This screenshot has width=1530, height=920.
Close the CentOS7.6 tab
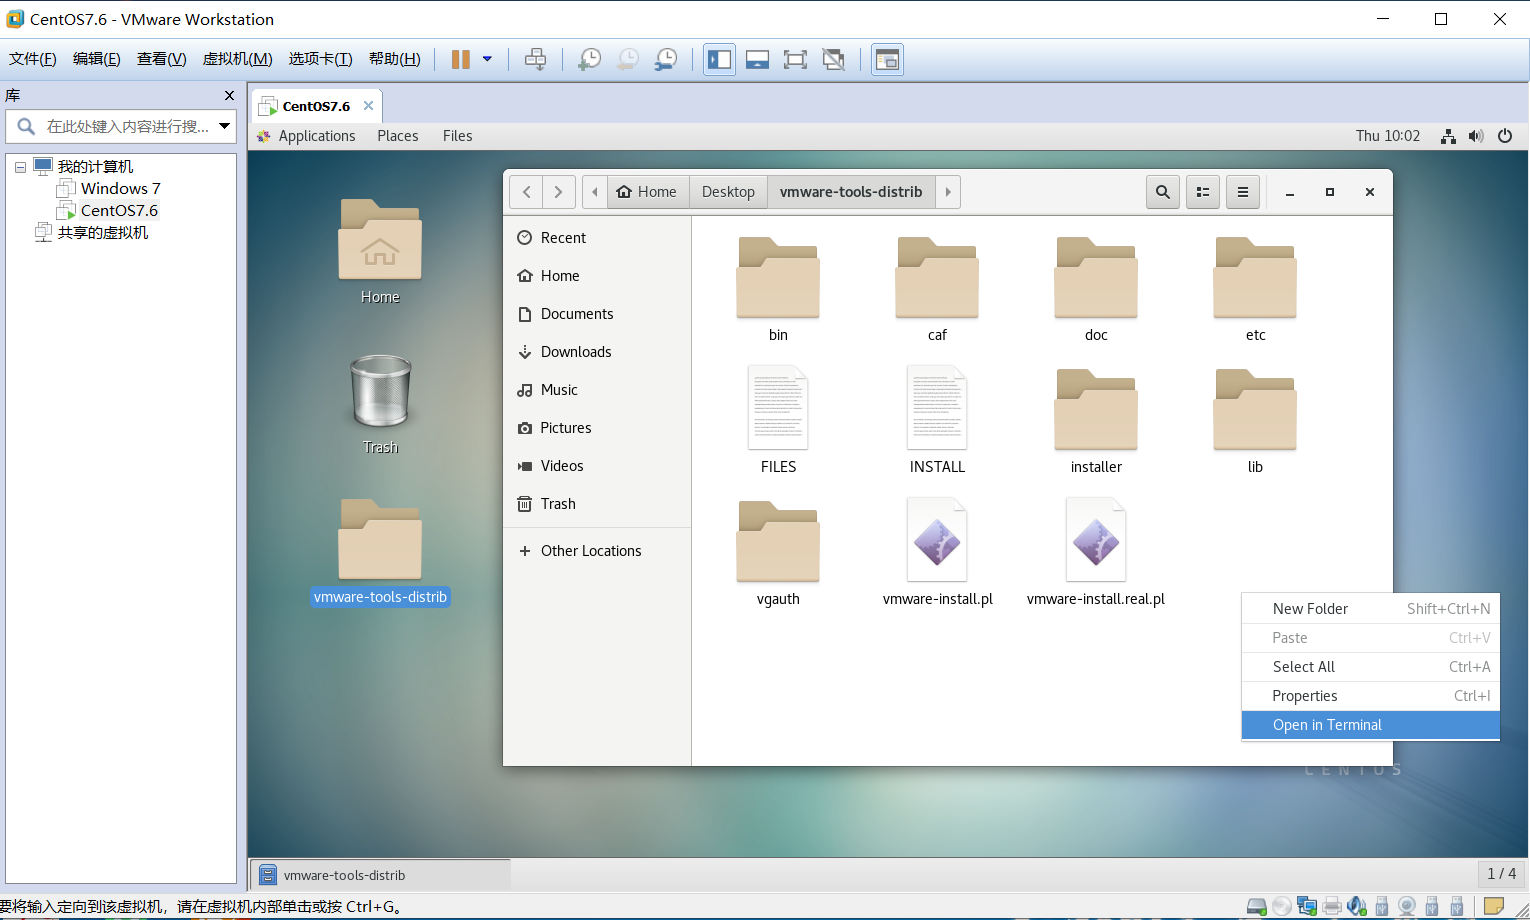(368, 106)
